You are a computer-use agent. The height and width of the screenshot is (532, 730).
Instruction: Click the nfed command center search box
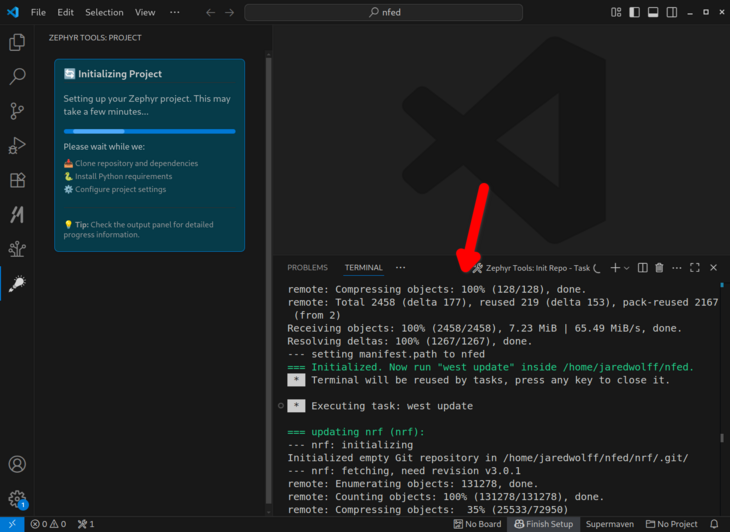(383, 13)
